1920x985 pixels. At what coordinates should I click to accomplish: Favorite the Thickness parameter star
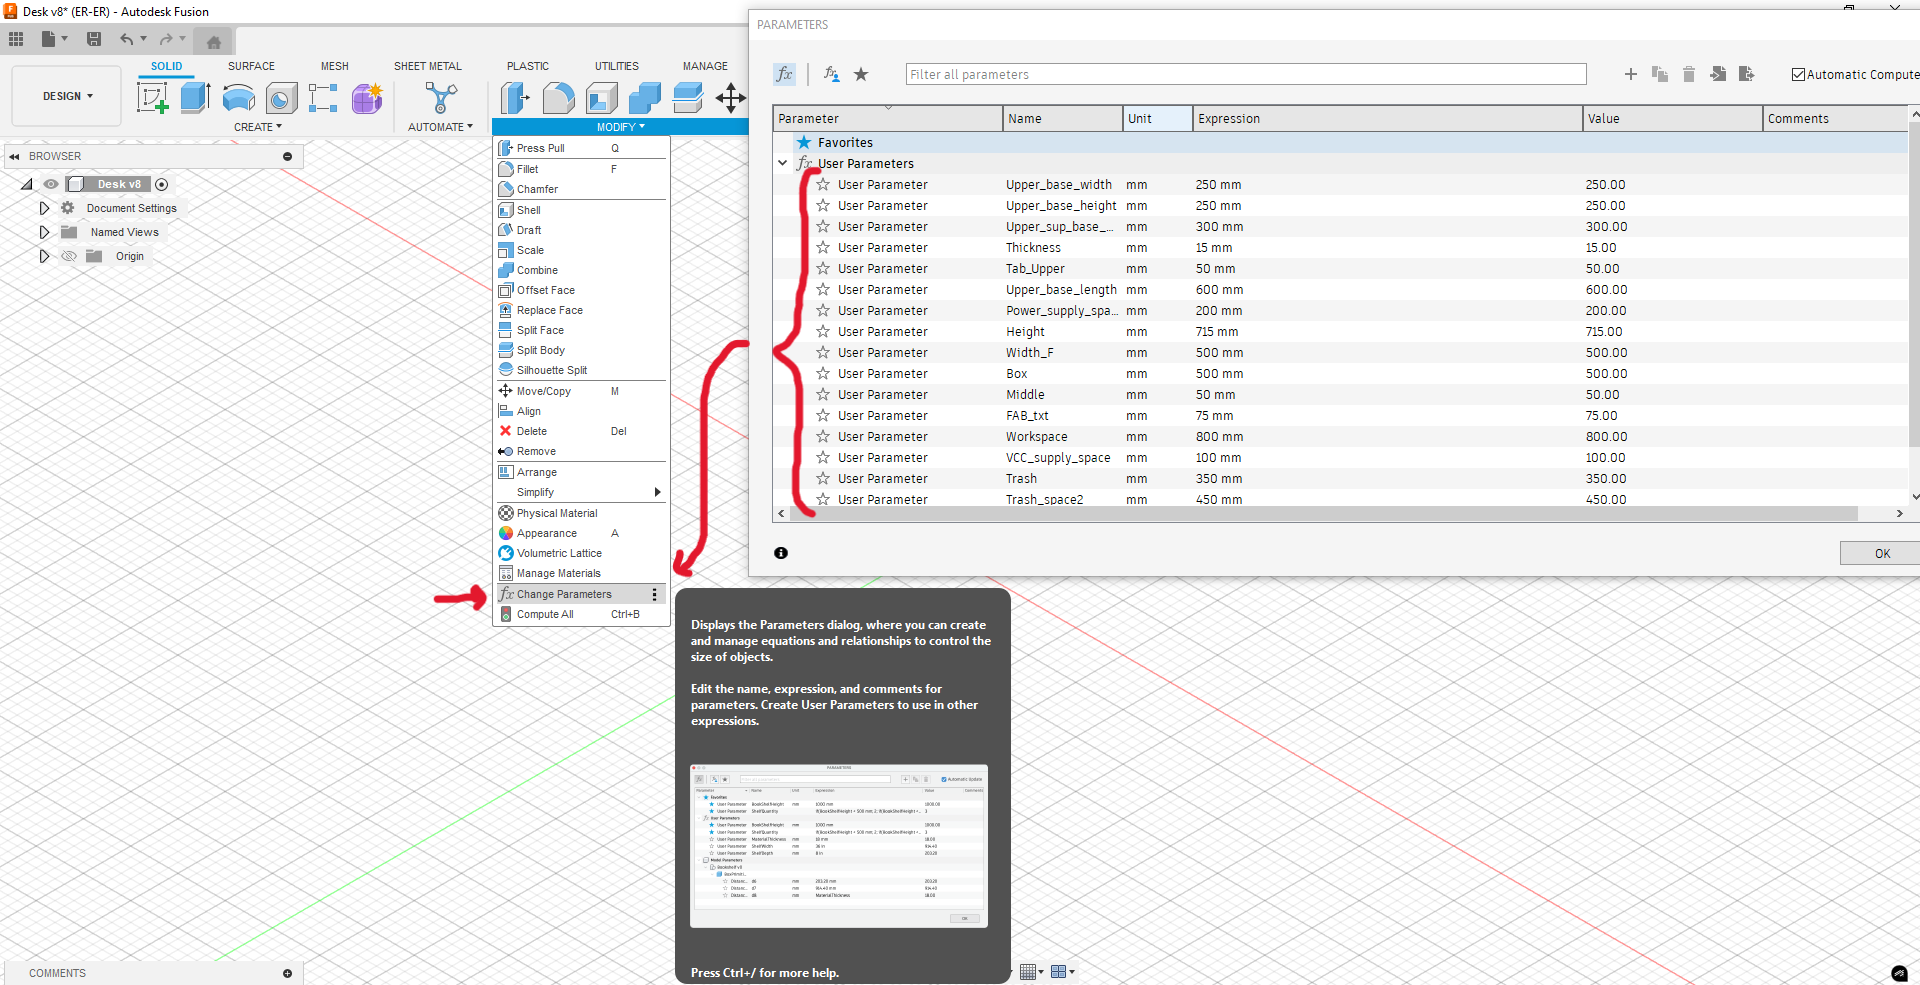click(x=823, y=247)
